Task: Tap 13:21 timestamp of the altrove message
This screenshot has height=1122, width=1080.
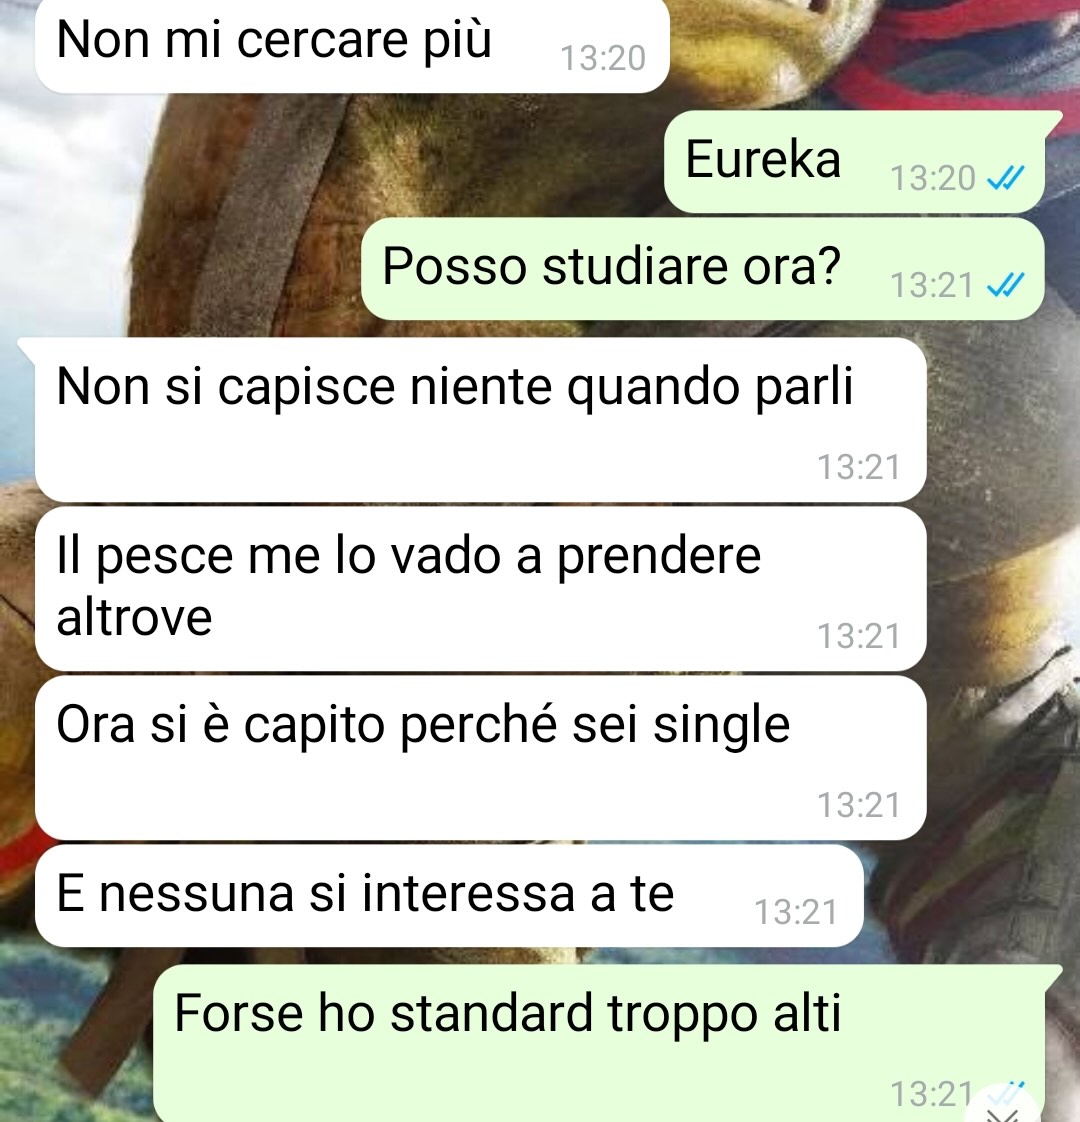Action: click(x=859, y=637)
